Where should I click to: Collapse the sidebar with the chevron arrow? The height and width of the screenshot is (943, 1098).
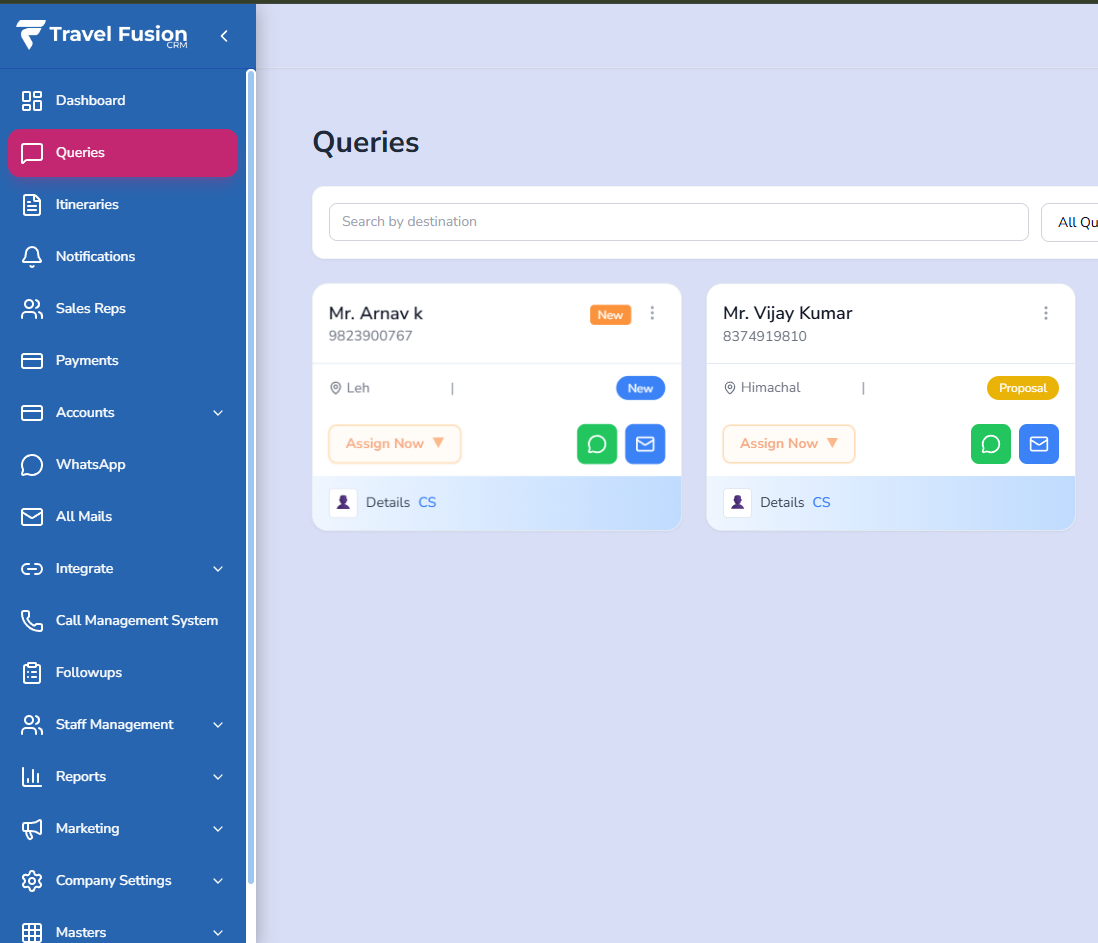224,36
